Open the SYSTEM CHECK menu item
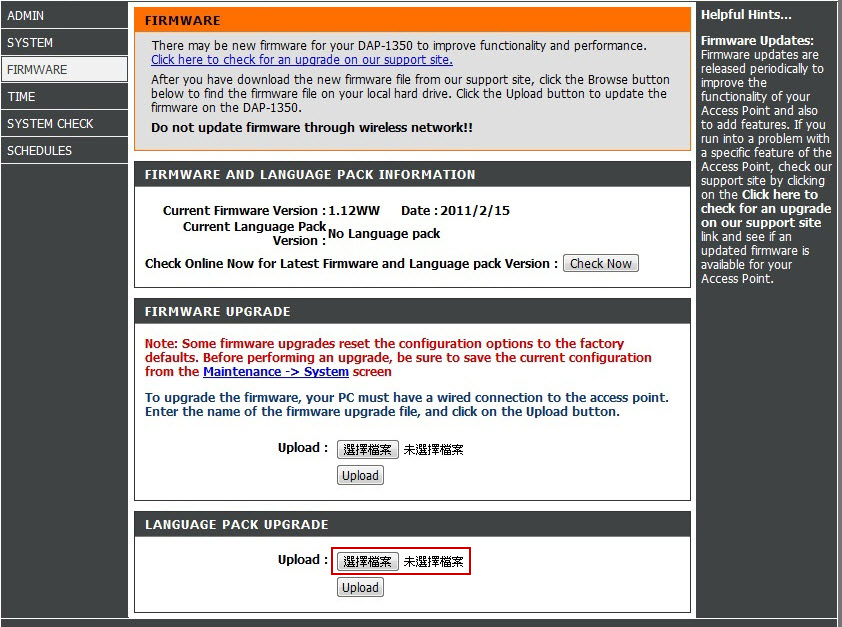Screen dimensions: 842x627 (64, 123)
